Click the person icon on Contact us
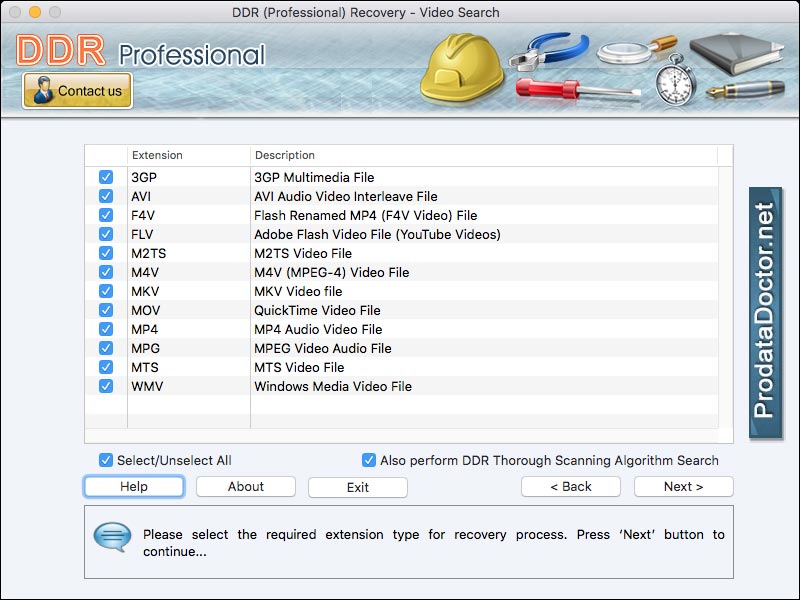The width and height of the screenshot is (800, 600). pyautogui.click(x=41, y=90)
